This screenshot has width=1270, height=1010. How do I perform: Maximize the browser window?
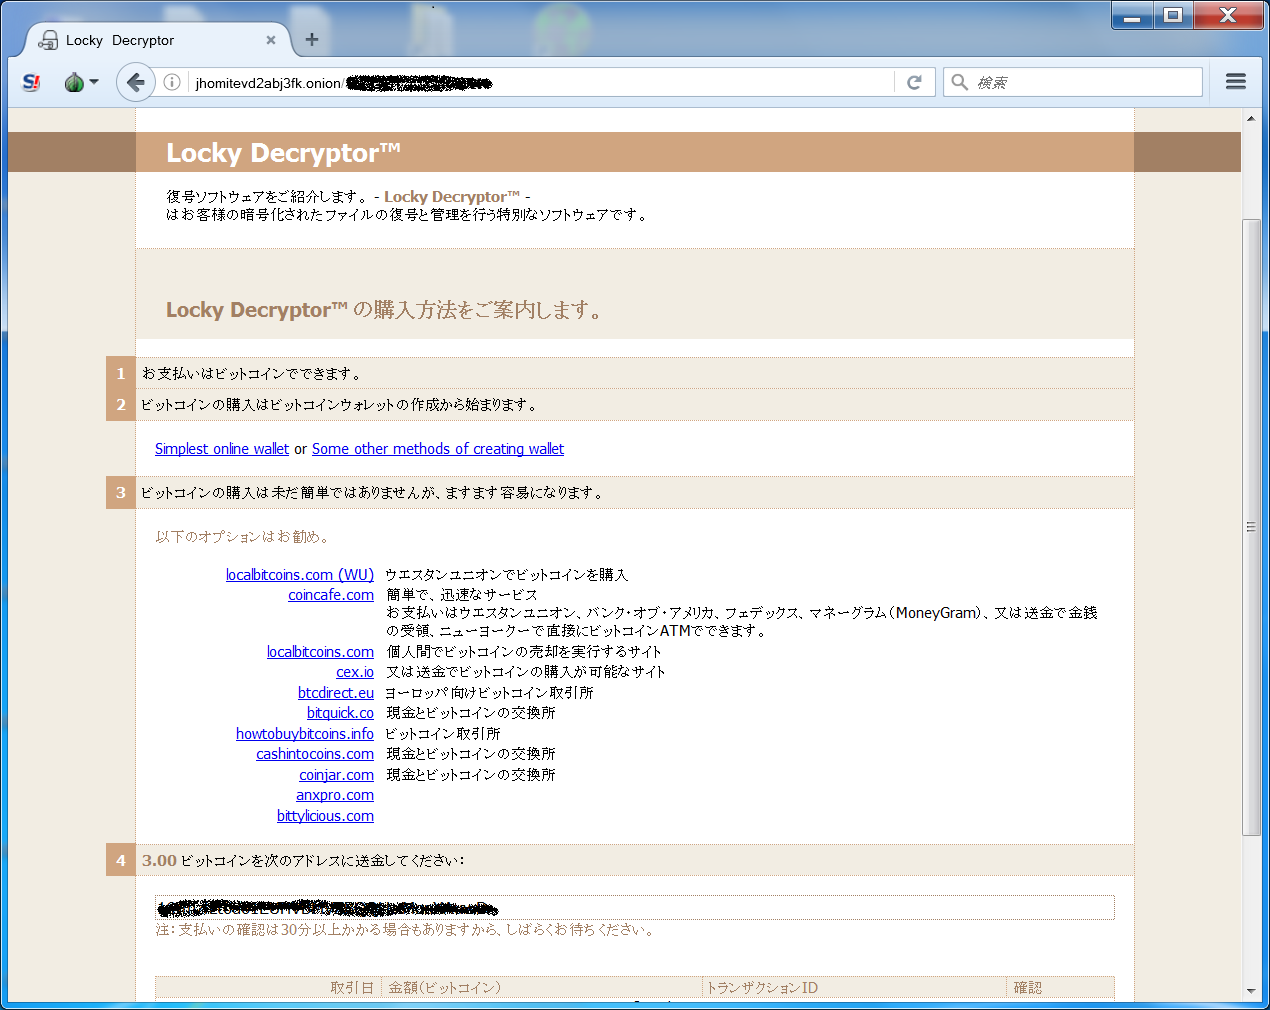tap(1174, 15)
